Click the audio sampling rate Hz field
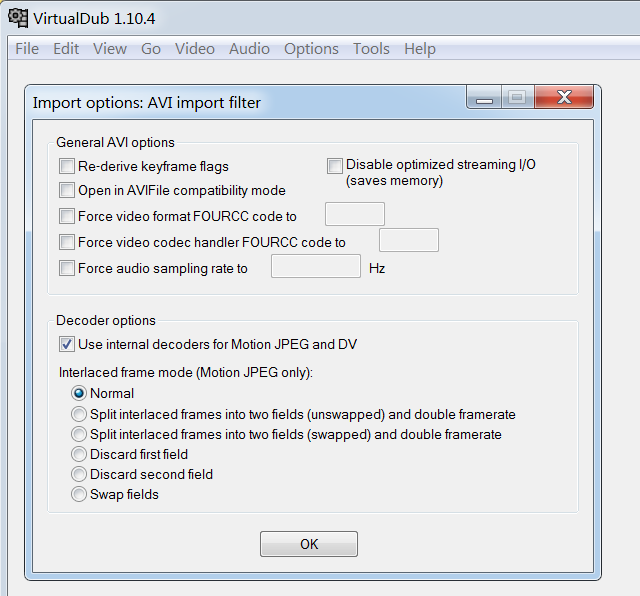The height and width of the screenshot is (596, 640). (x=315, y=266)
